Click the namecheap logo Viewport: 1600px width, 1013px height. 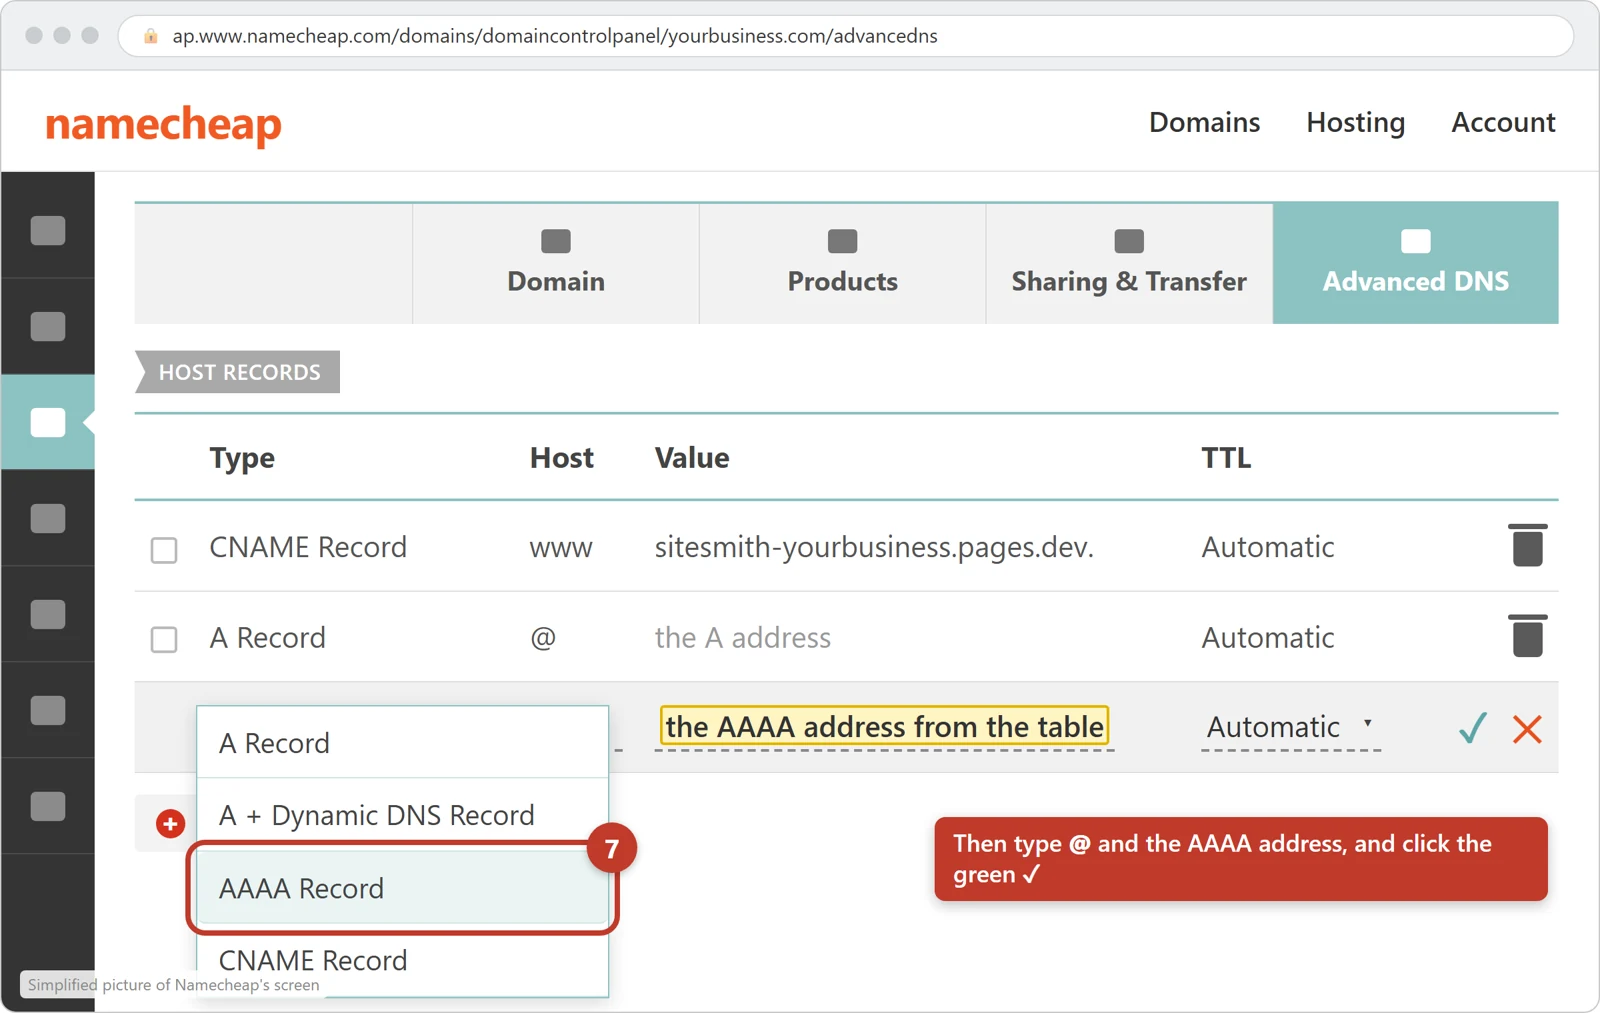click(163, 125)
